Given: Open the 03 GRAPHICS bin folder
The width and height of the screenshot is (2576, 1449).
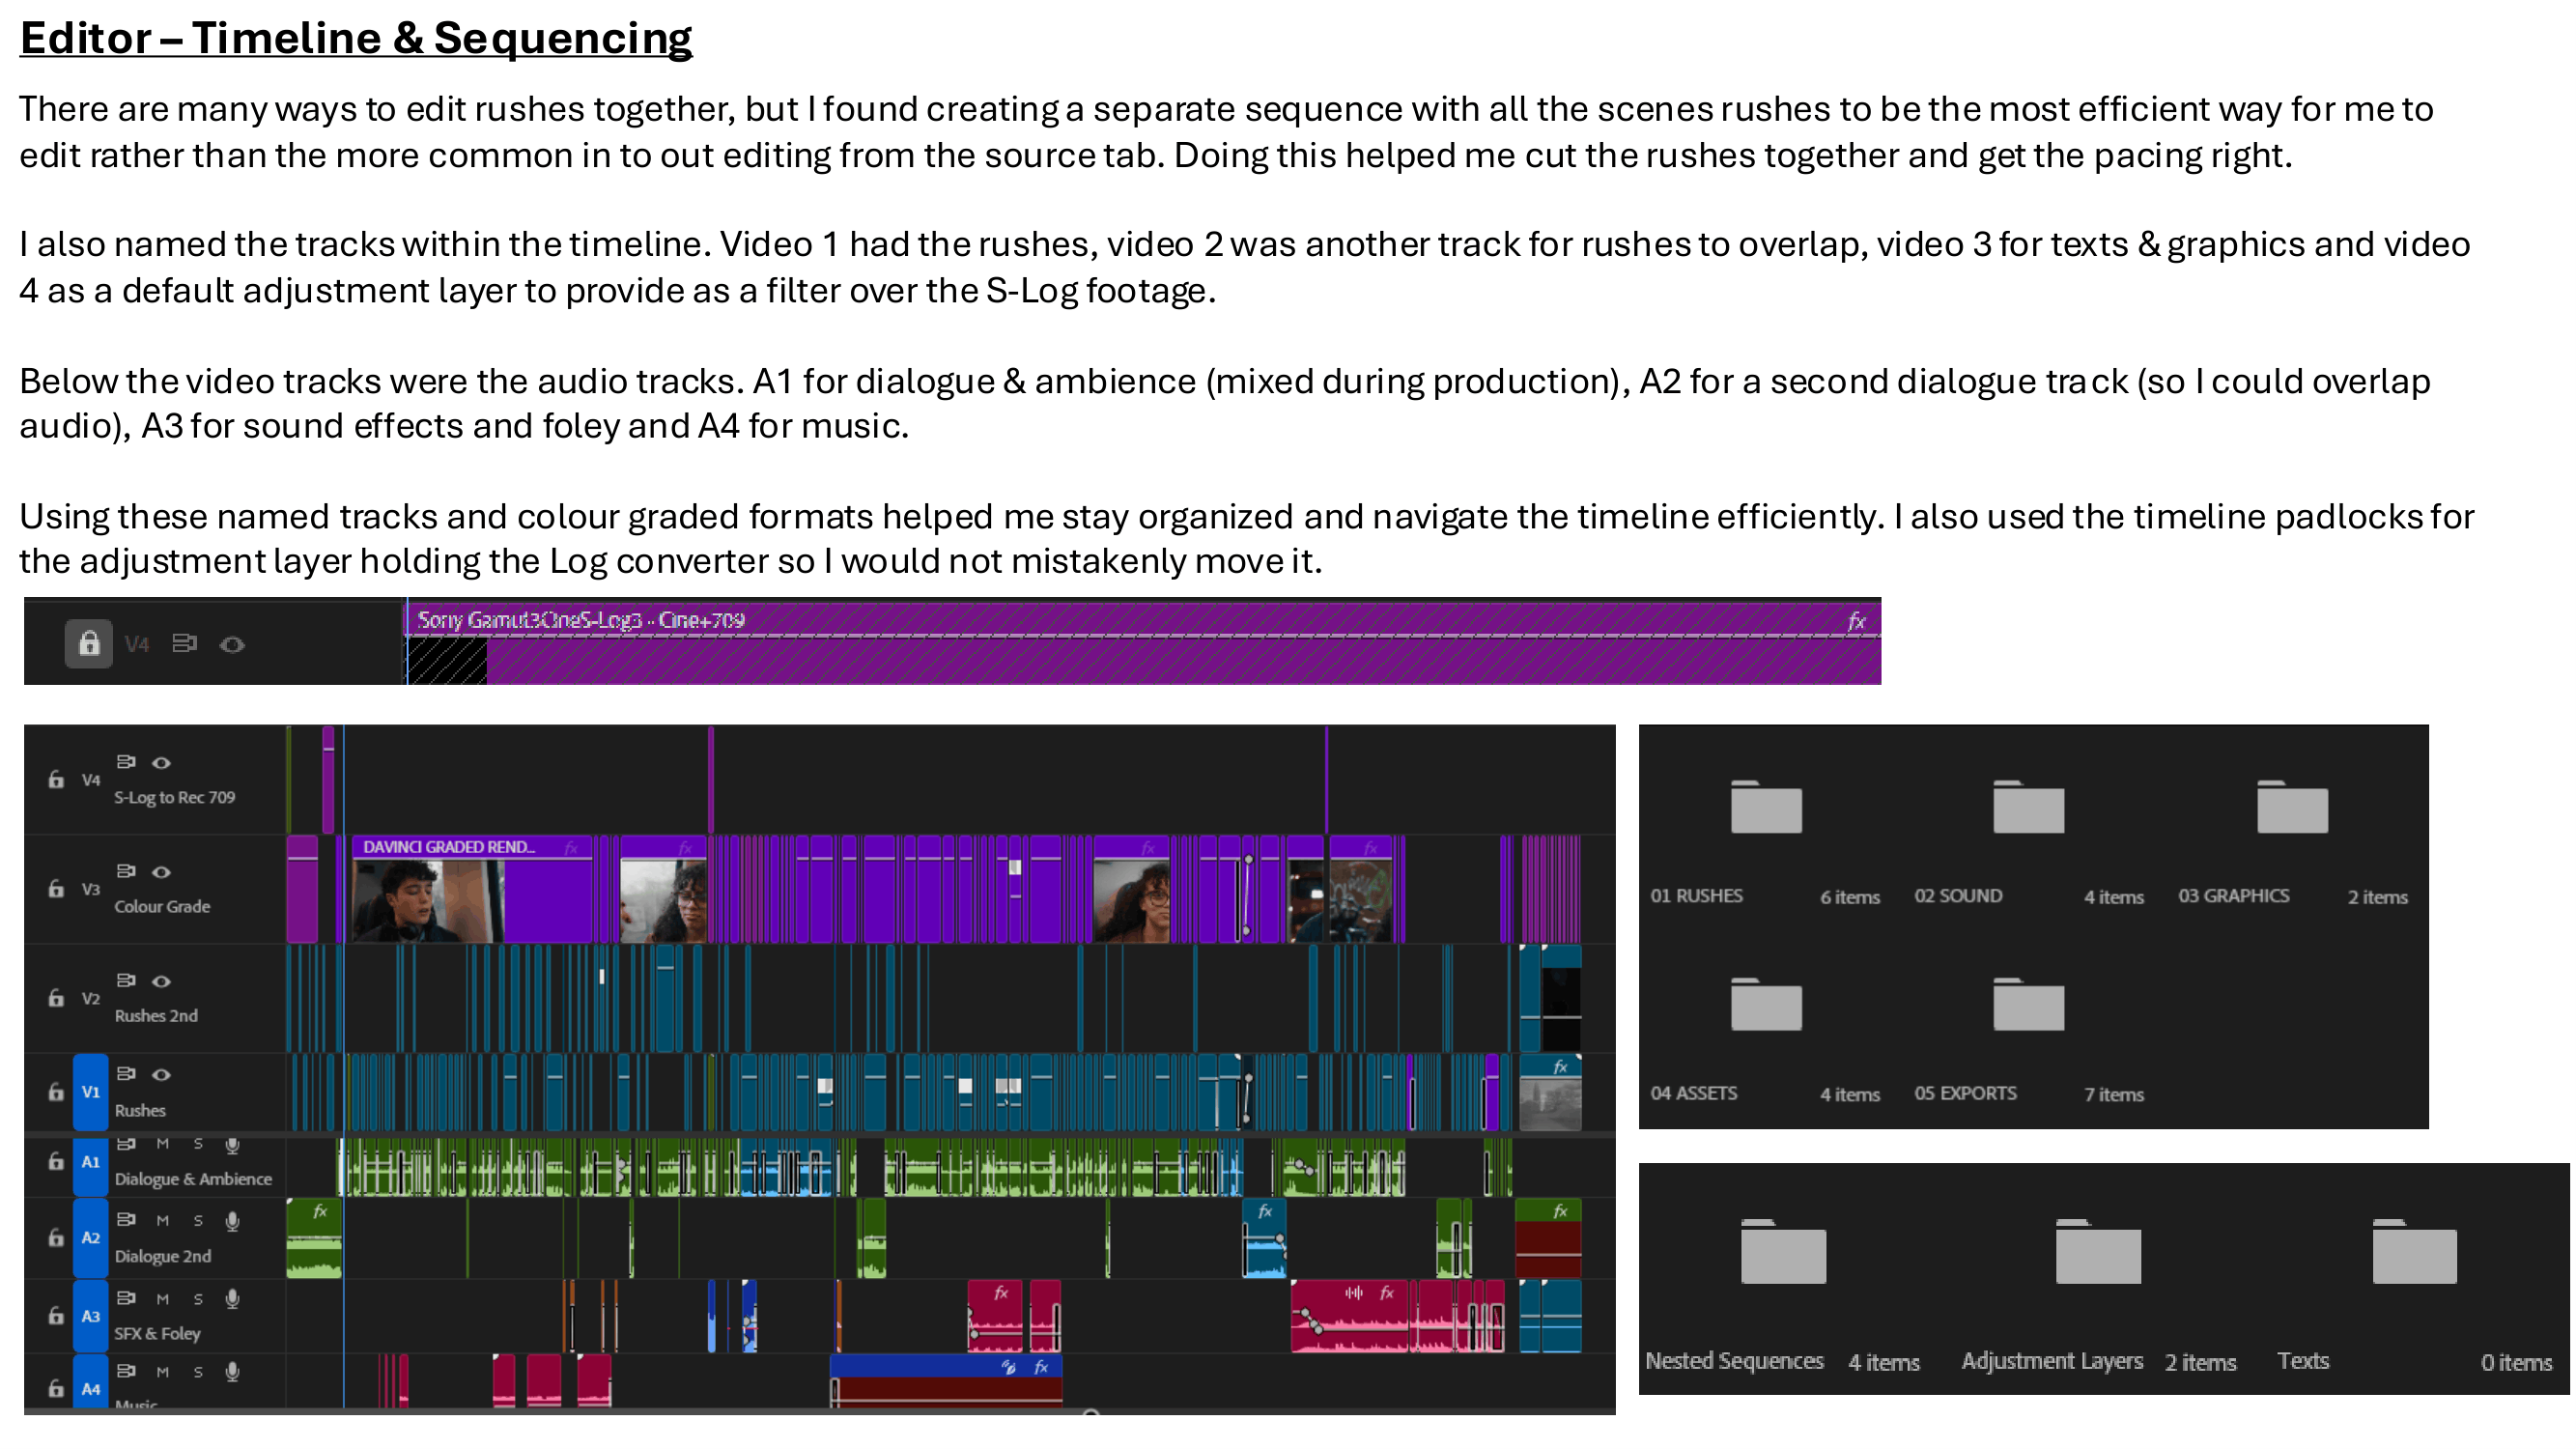Looking at the screenshot, I should (2292, 806).
